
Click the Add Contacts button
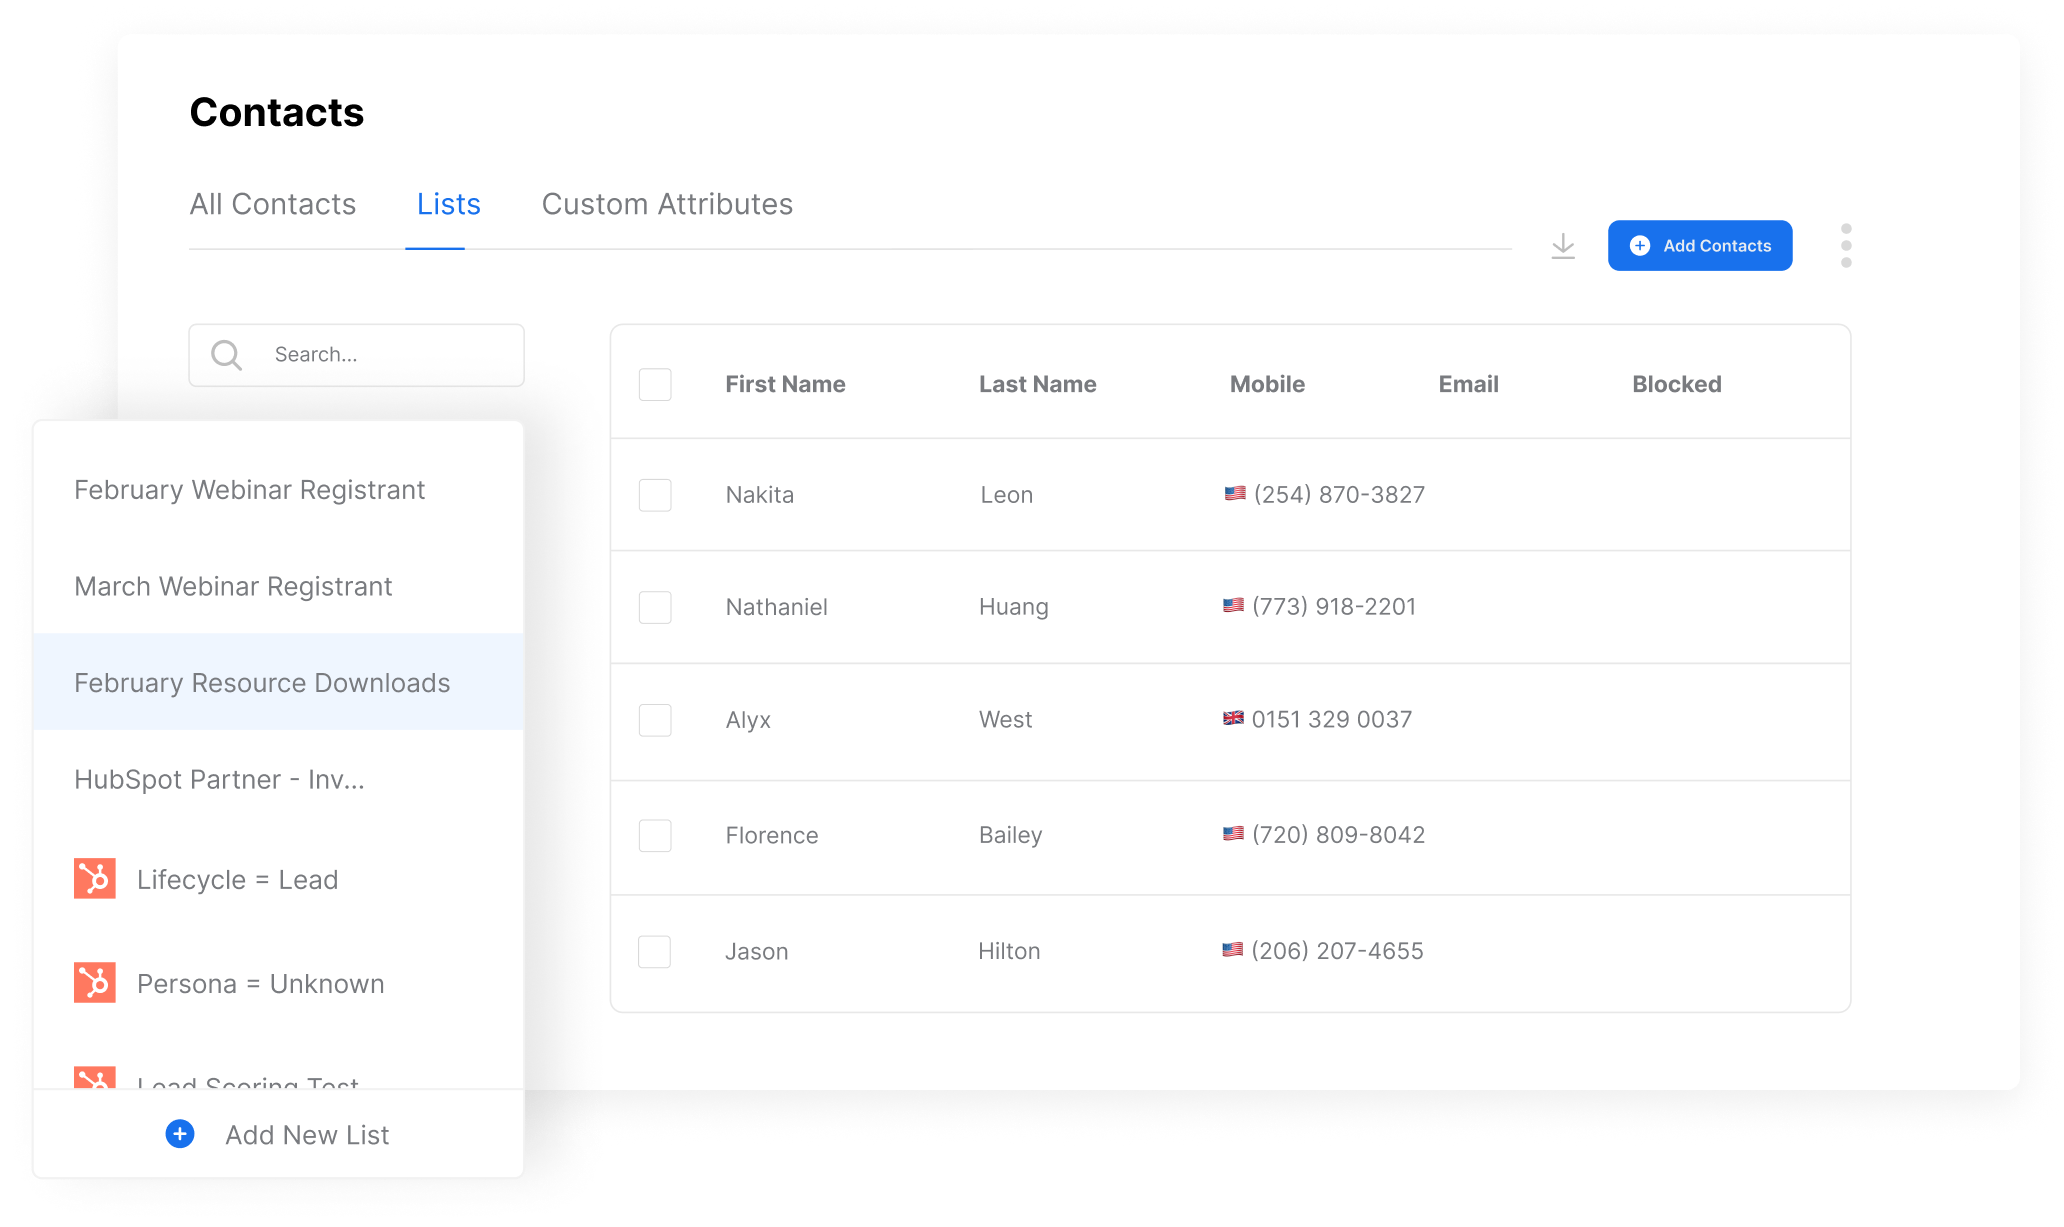[1699, 245]
